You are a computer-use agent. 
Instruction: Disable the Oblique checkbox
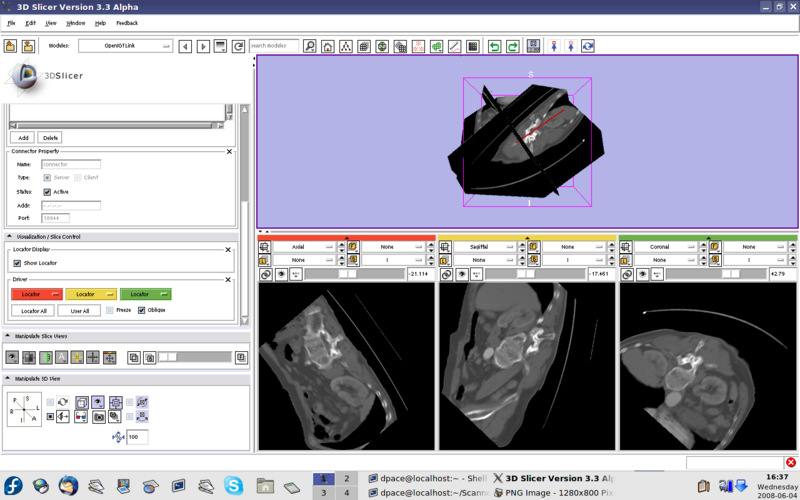pyautogui.click(x=141, y=310)
